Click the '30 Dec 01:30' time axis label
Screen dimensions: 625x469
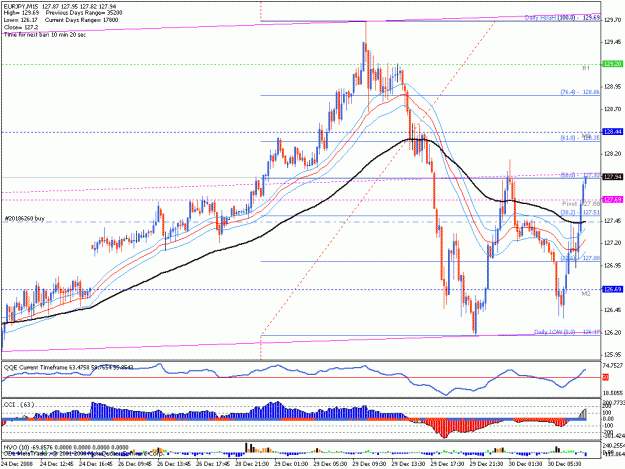525,464
